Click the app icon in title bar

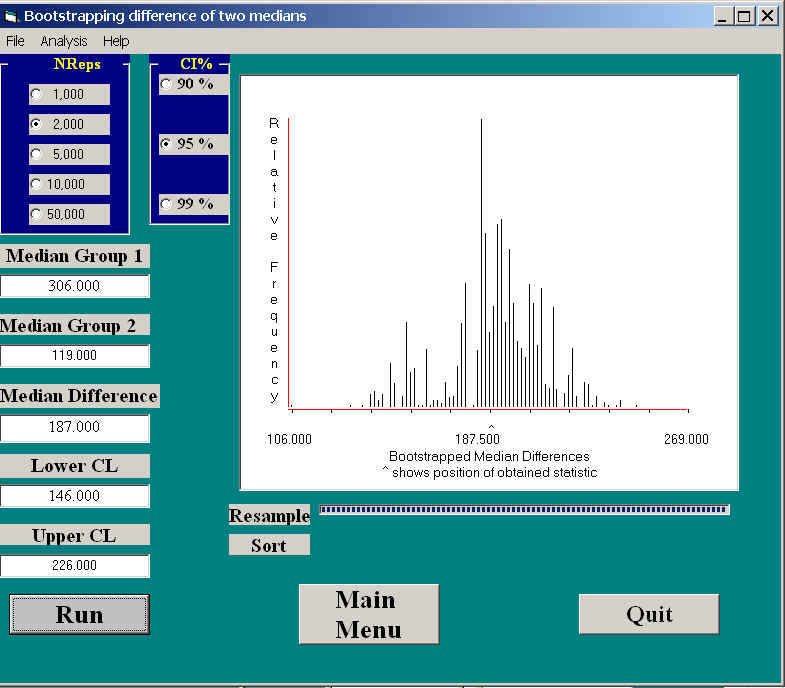tap(11, 16)
